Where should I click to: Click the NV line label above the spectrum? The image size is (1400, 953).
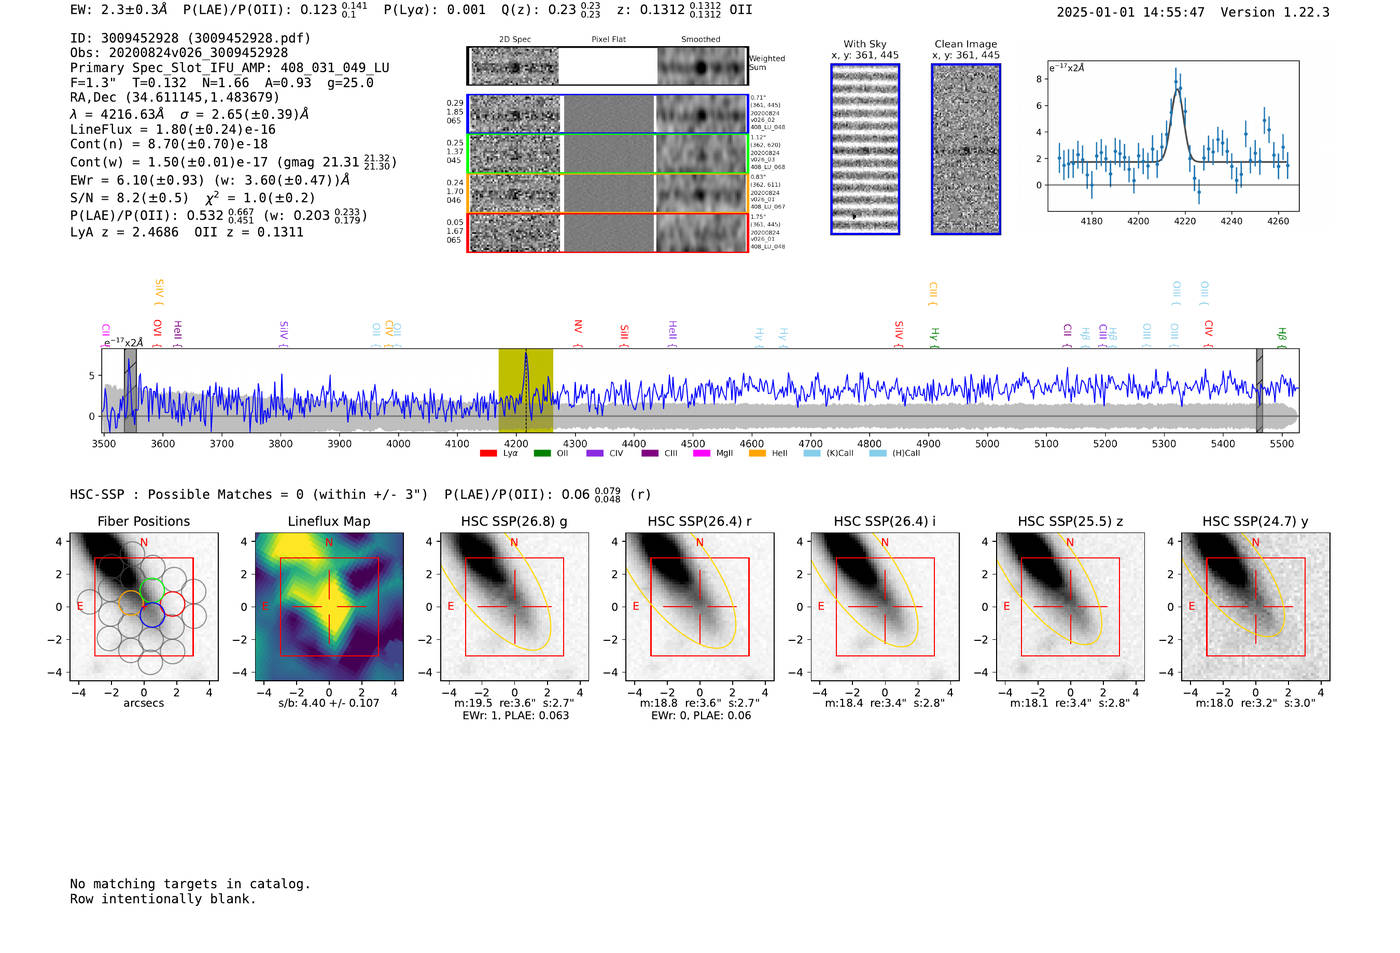(578, 332)
